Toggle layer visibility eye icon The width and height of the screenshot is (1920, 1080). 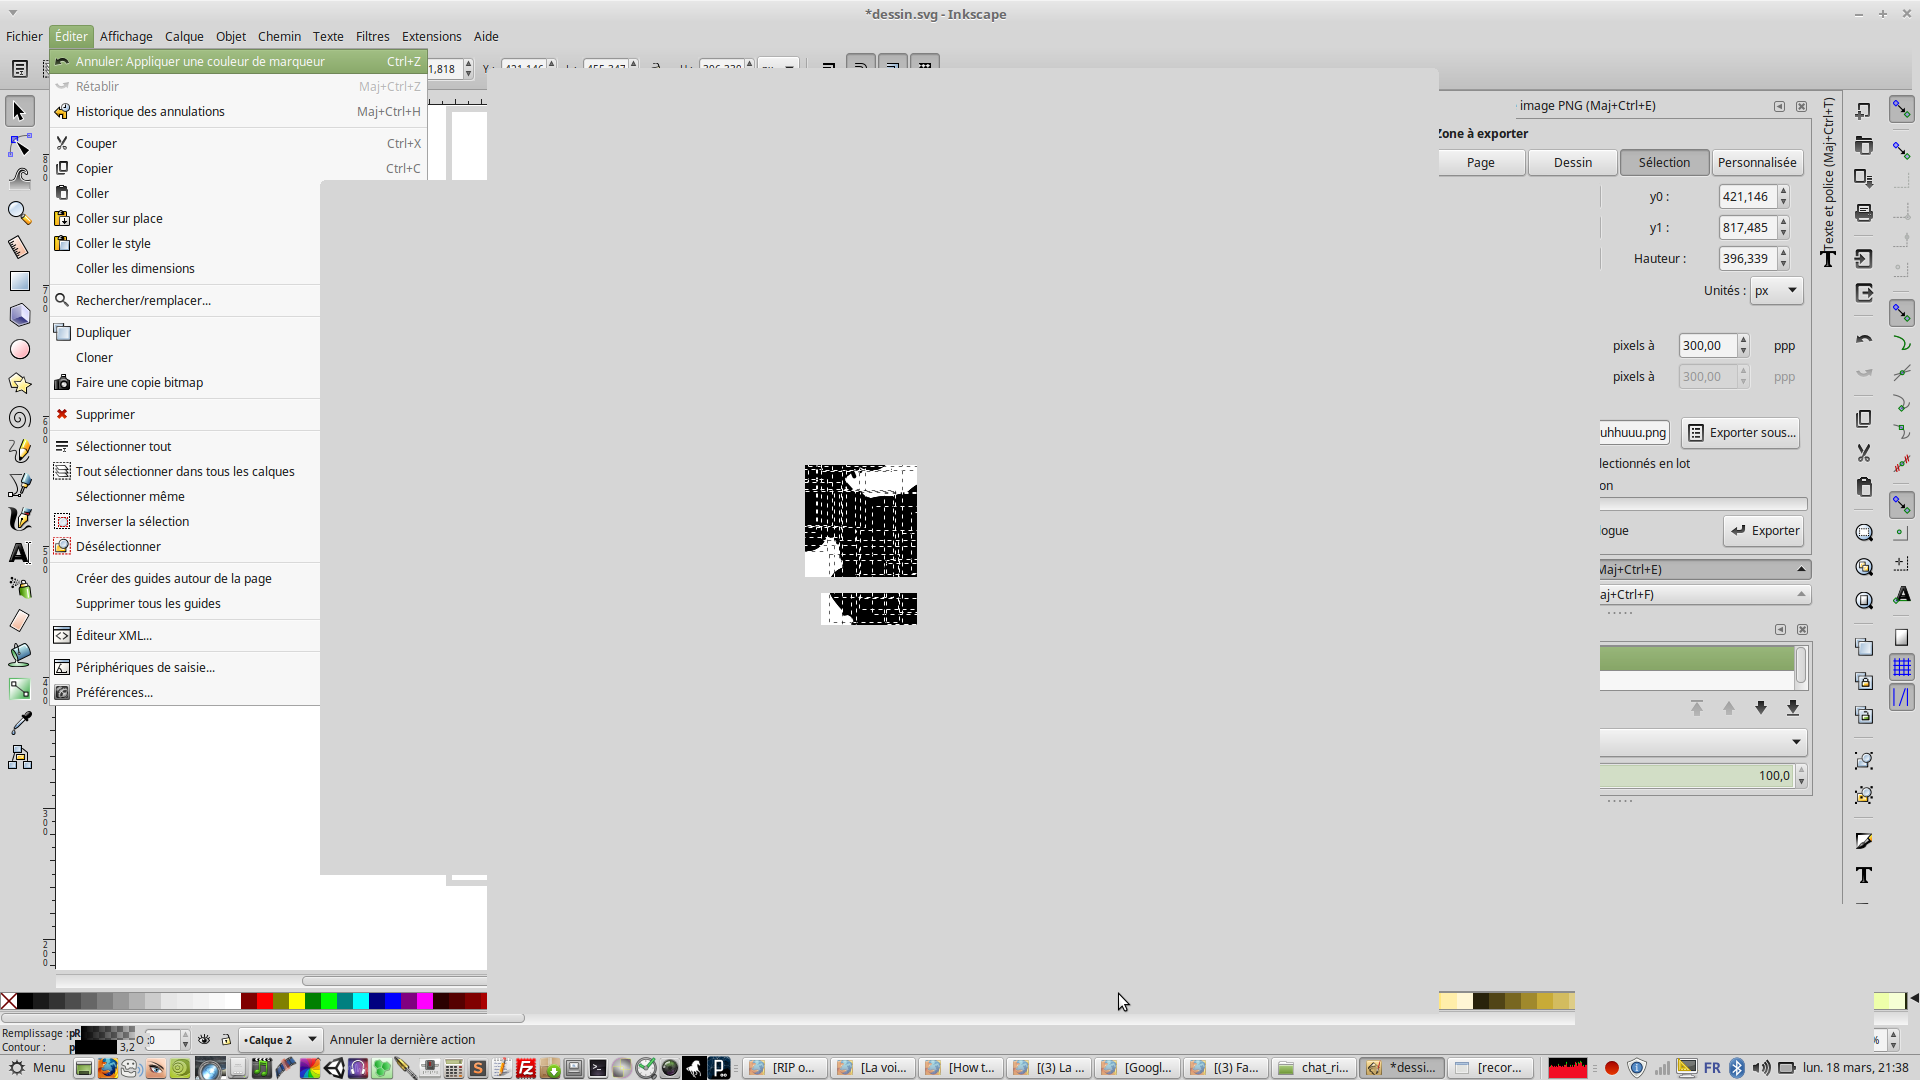(x=204, y=1040)
